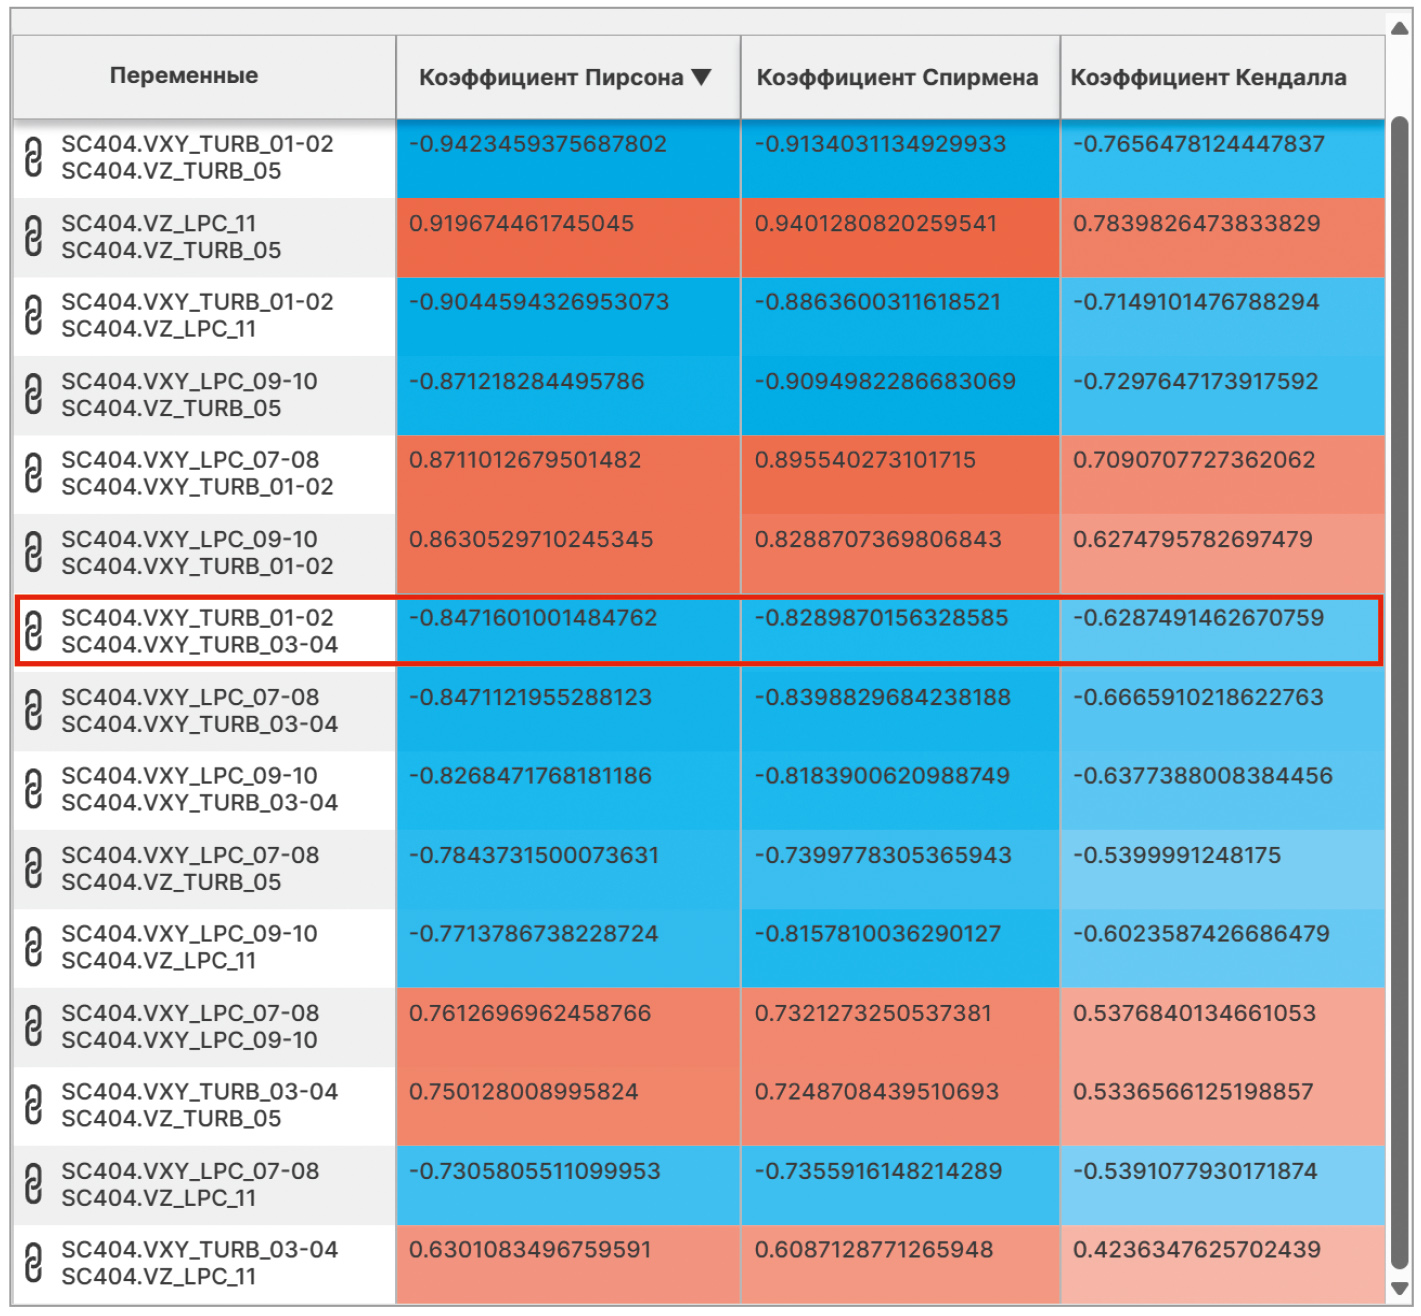Click link icon for VXY_TURB_03-04 and VZ_LPC_11 pair
The height and width of the screenshot is (1316, 1421).
(x=33, y=1264)
